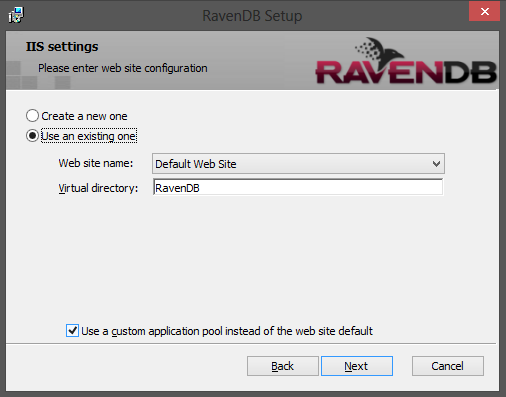Viewport: 506px width, 397px height.
Task: Click Next to continue setup
Action: click(x=357, y=366)
